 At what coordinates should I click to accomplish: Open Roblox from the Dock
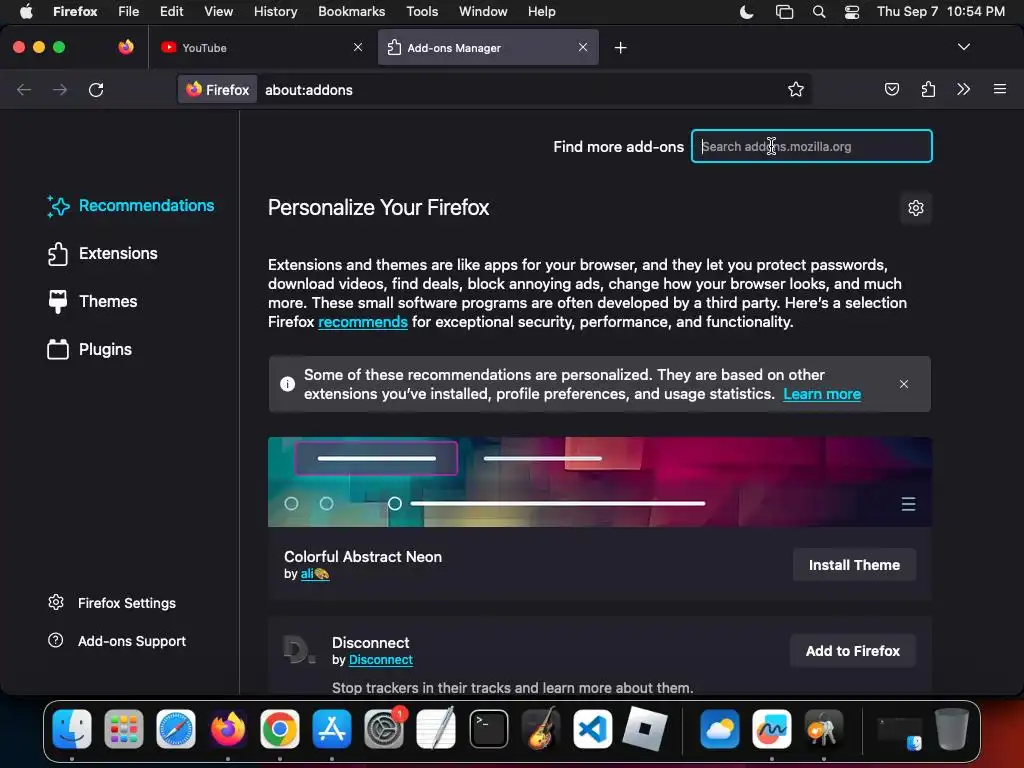[645, 728]
